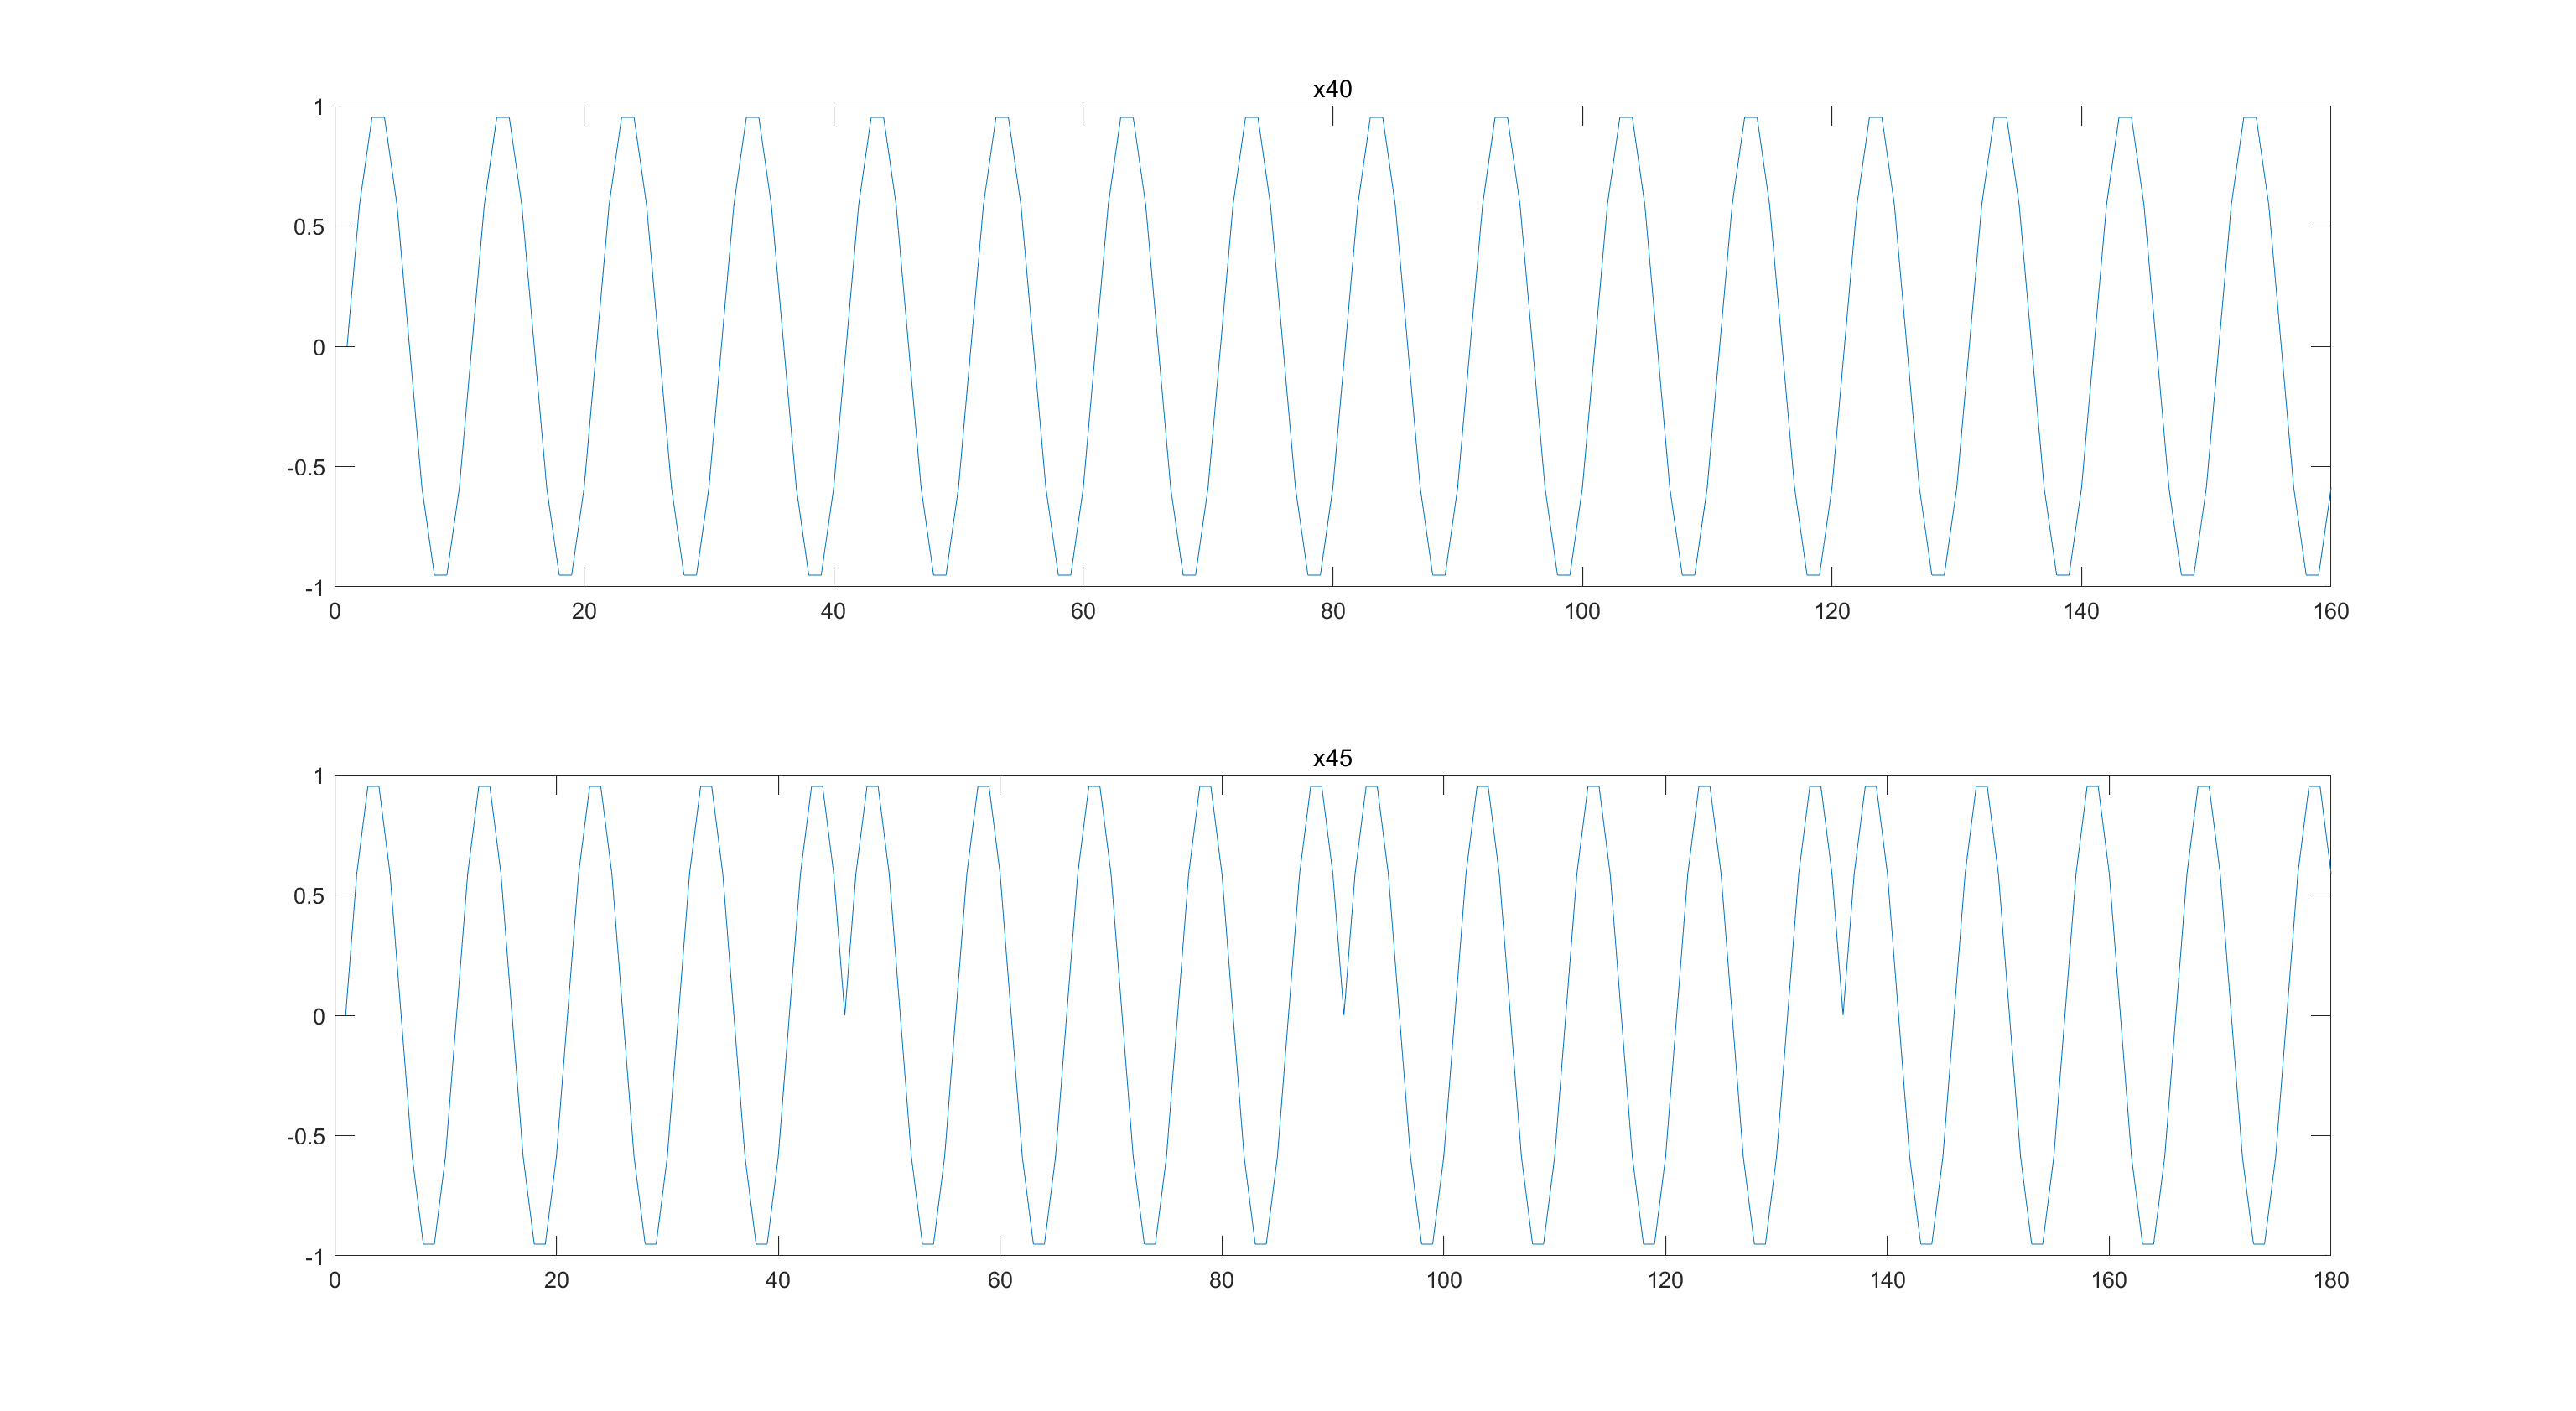The height and width of the screenshot is (1411, 2576).
Task: Click y-axis label 0.5 on the x40 plot
Action: click(309, 227)
